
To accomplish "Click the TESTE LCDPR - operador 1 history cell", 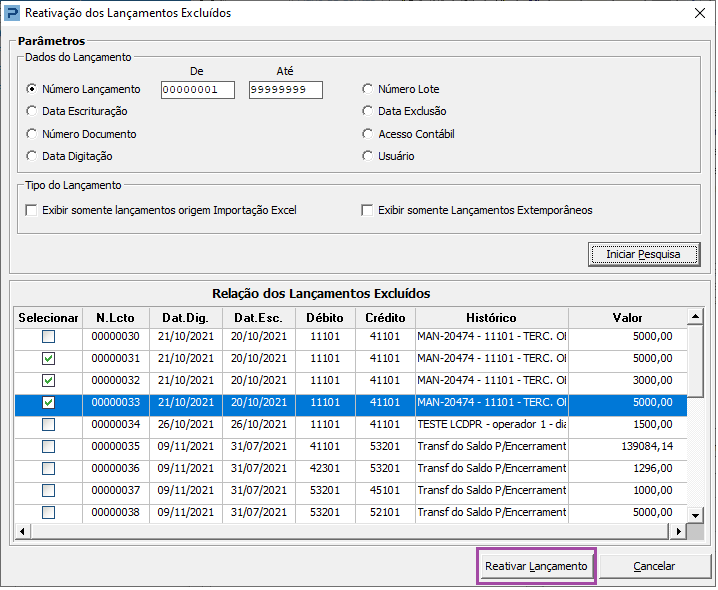I will 491,425.
